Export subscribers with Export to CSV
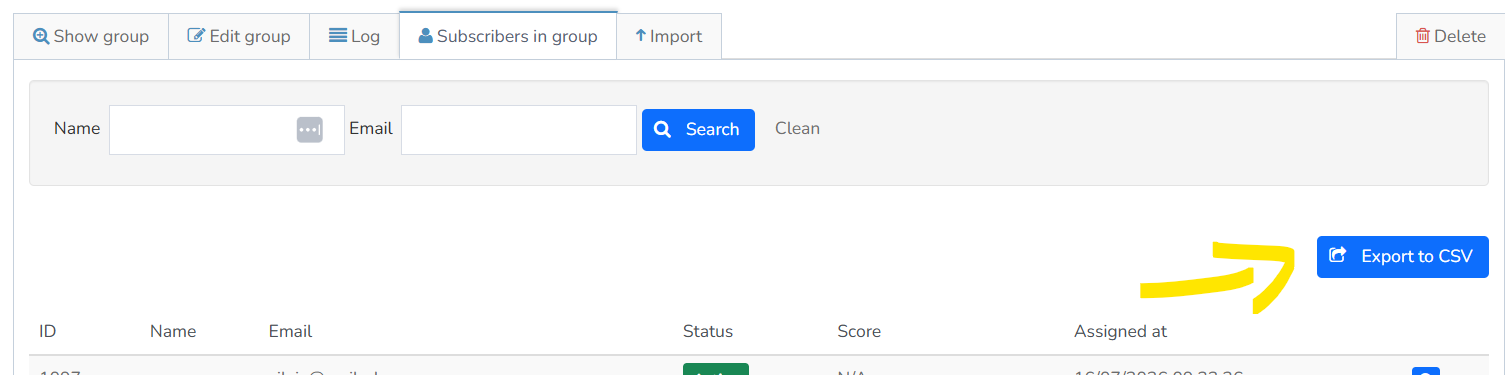Screen dimensions: 1505x375 coord(1403,257)
